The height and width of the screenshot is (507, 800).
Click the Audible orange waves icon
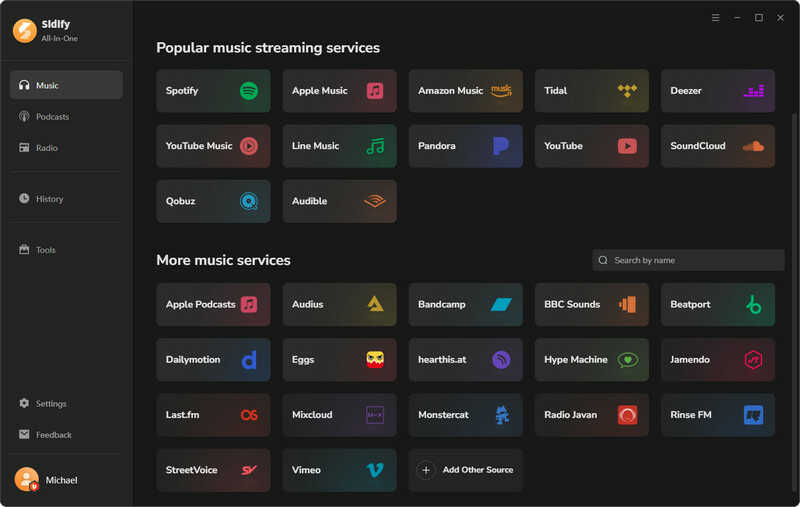click(374, 201)
